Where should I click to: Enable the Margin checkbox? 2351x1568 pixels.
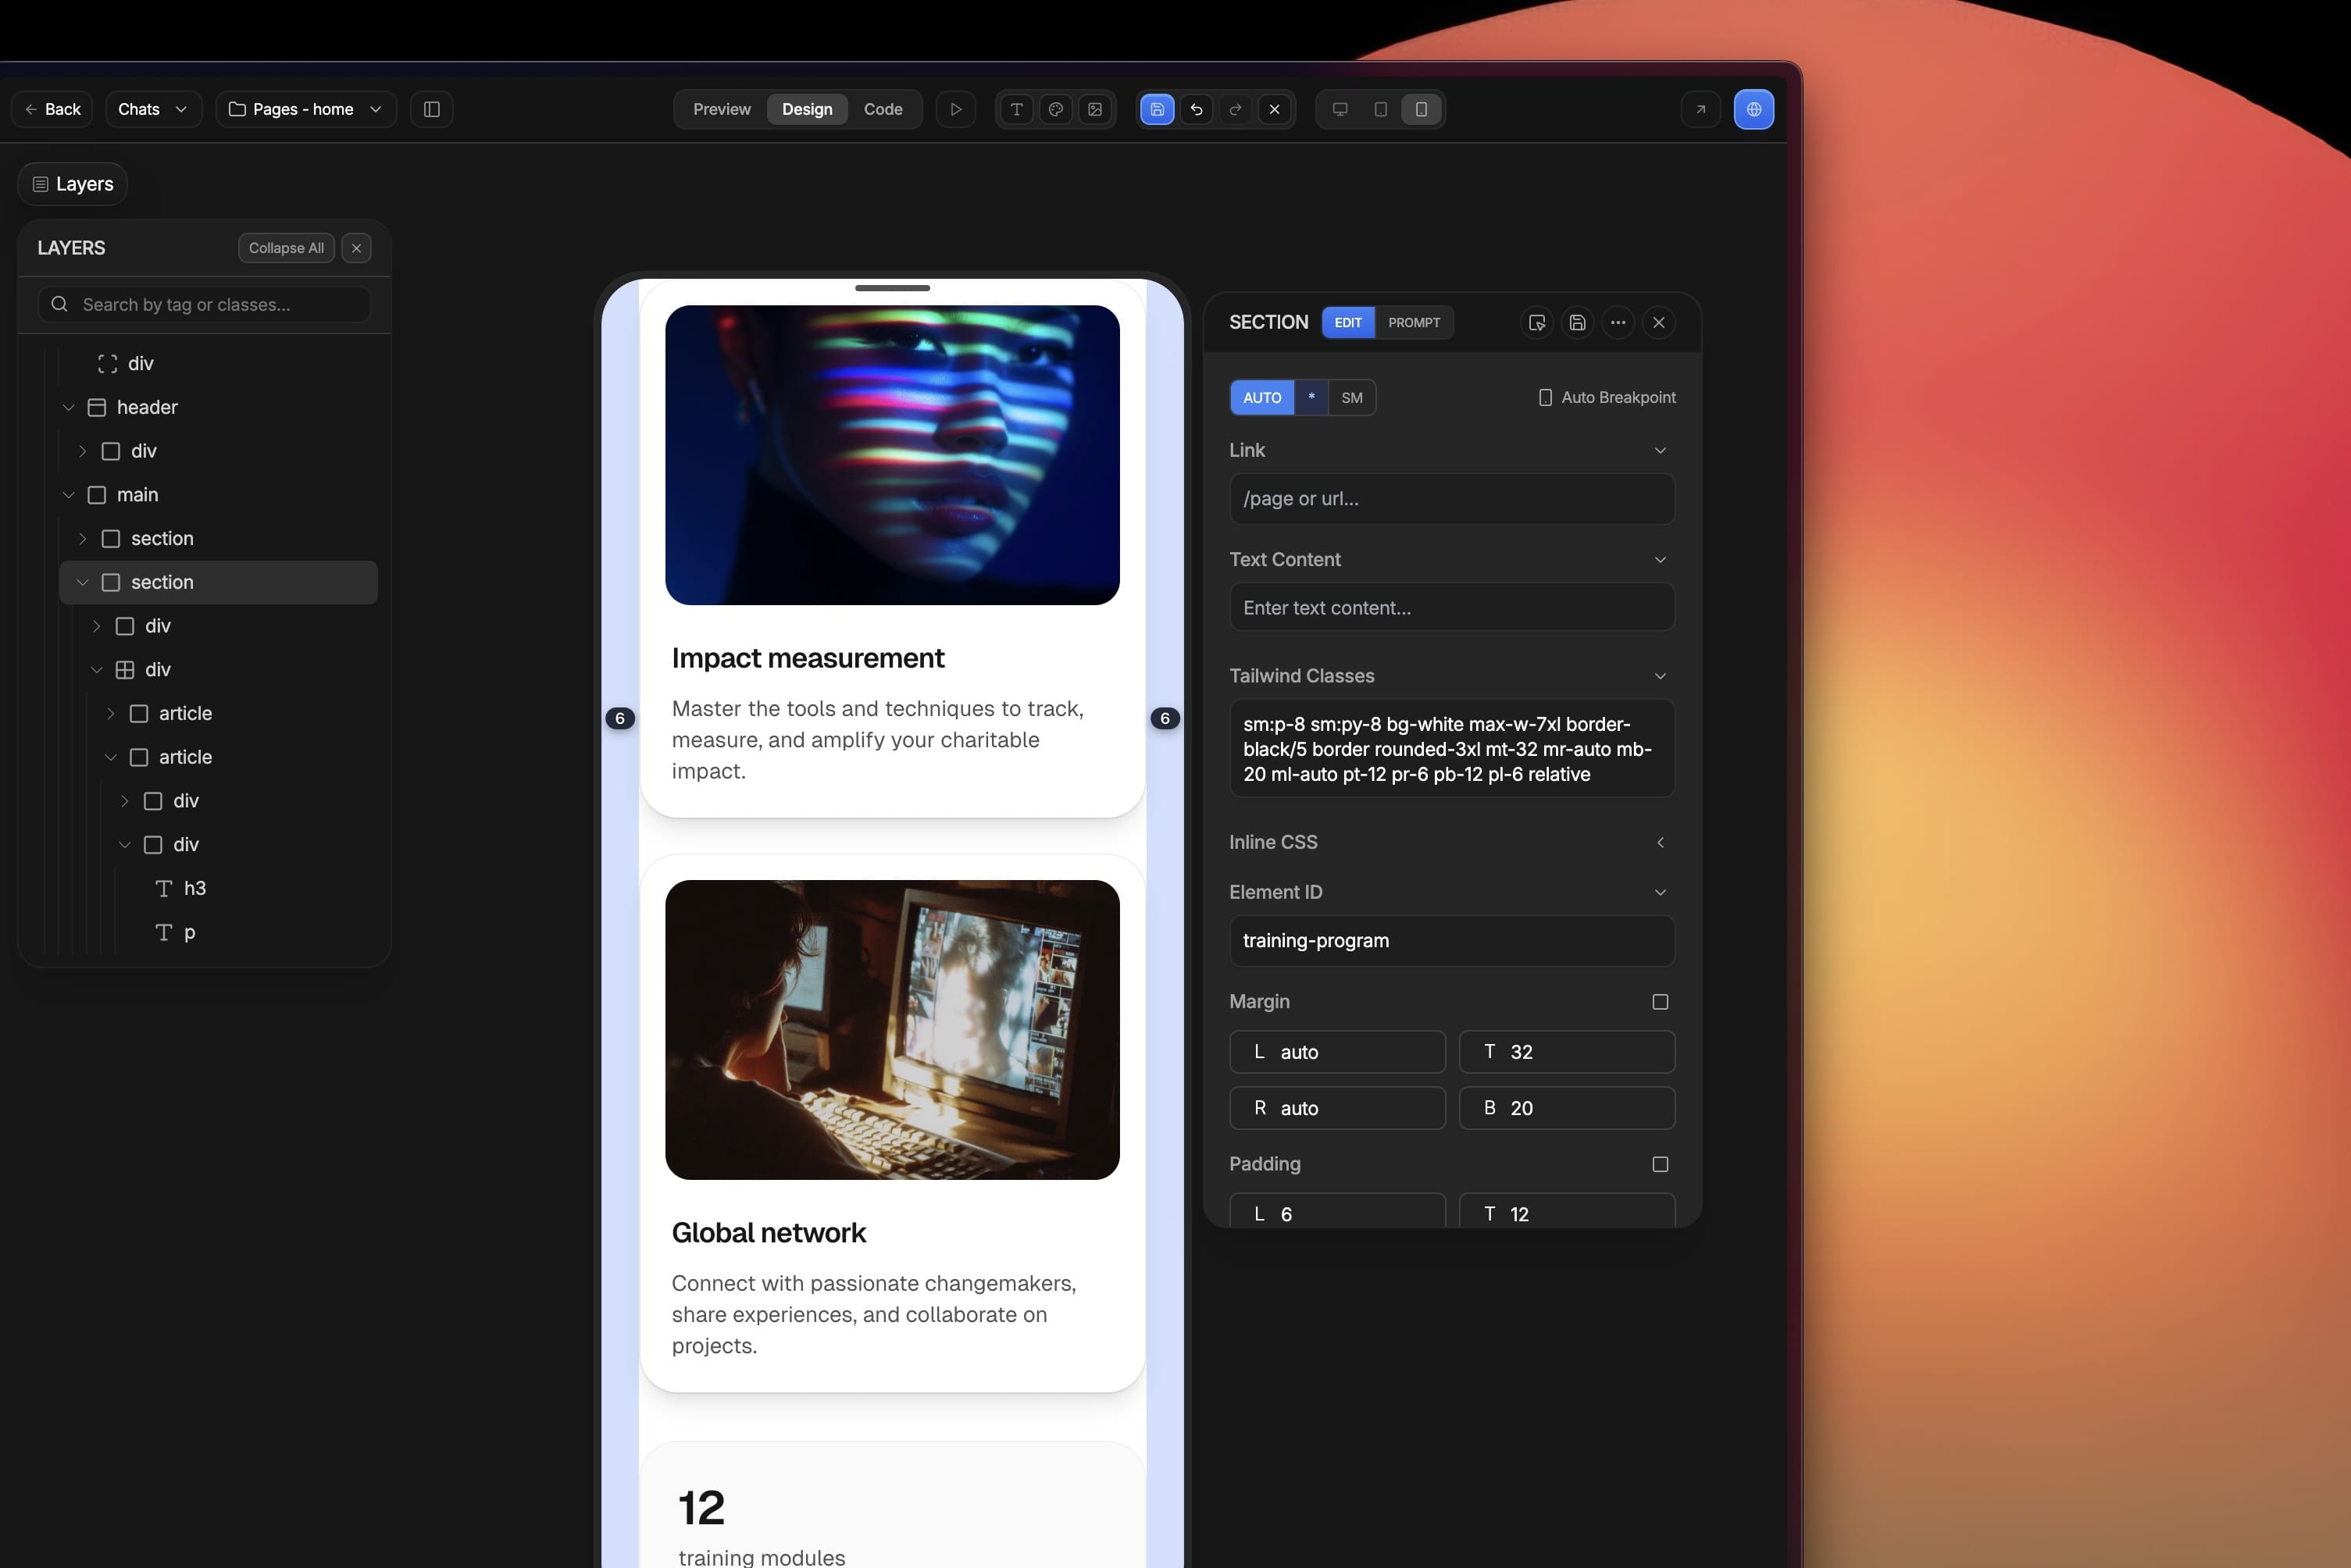pos(1659,1001)
